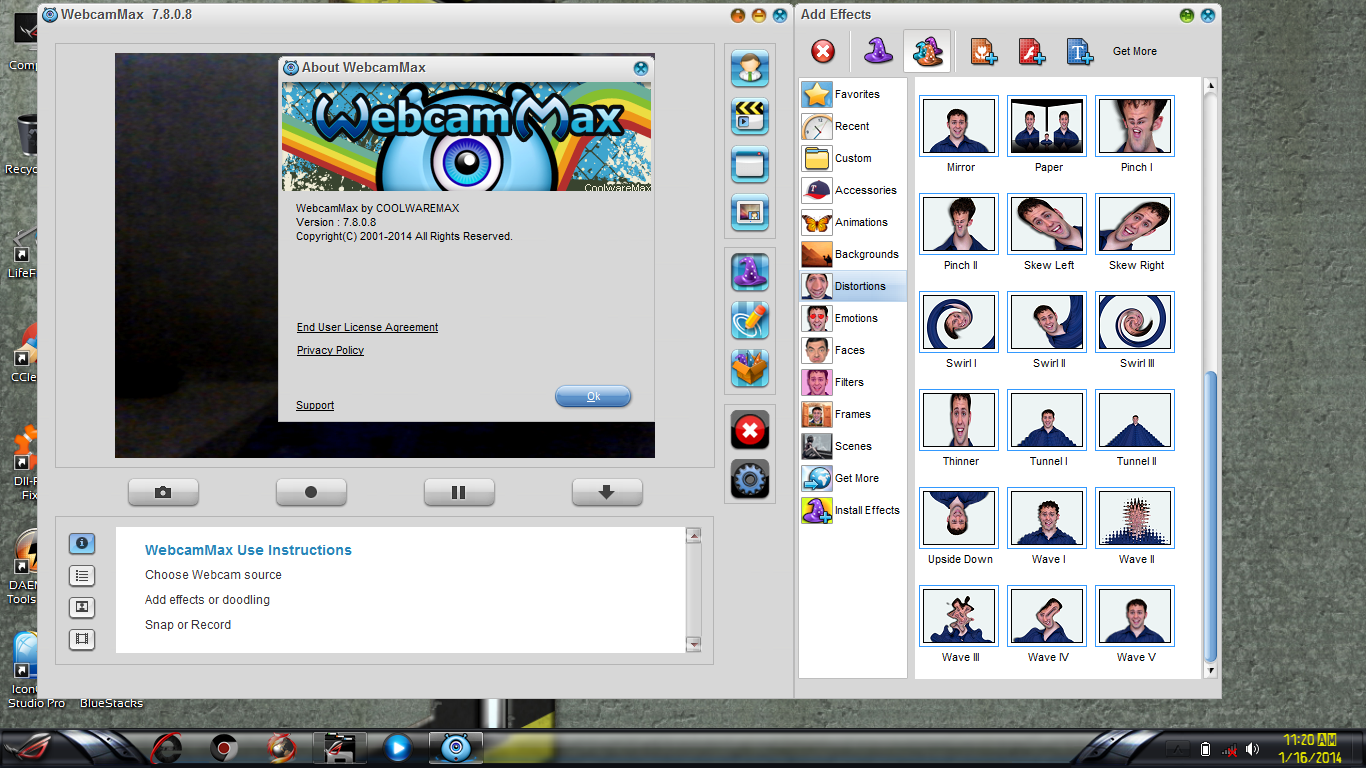
Task: Remove effect with red X in Add Effects toolbar
Action: coord(822,51)
